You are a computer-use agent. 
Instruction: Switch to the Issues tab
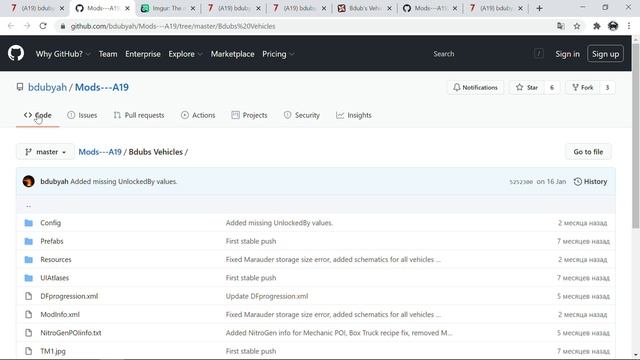pyautogui.click(x=82, y=115)
